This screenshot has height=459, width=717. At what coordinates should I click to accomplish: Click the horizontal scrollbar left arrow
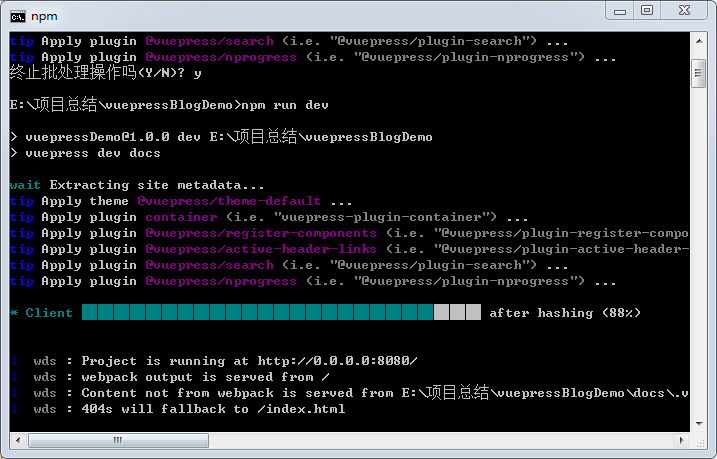18,440
